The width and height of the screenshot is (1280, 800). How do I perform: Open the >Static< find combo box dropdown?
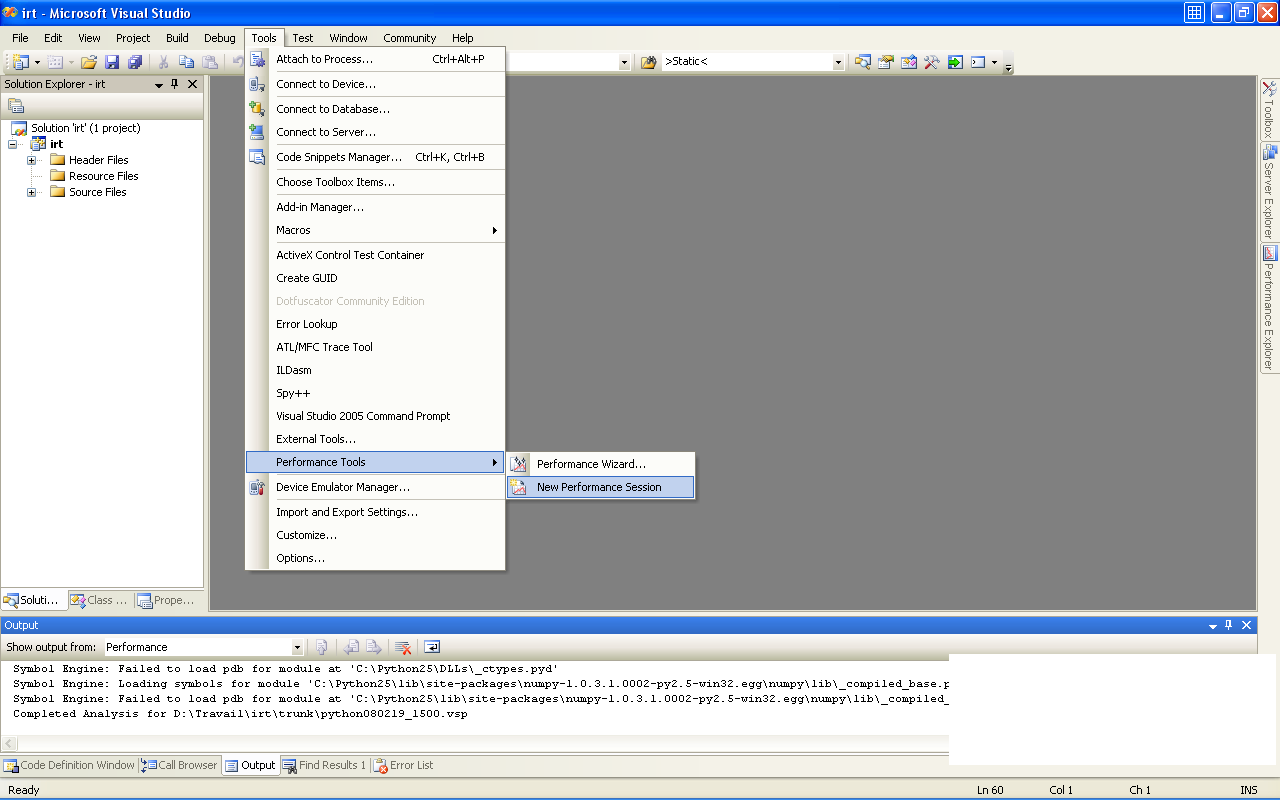pos(838,62)
